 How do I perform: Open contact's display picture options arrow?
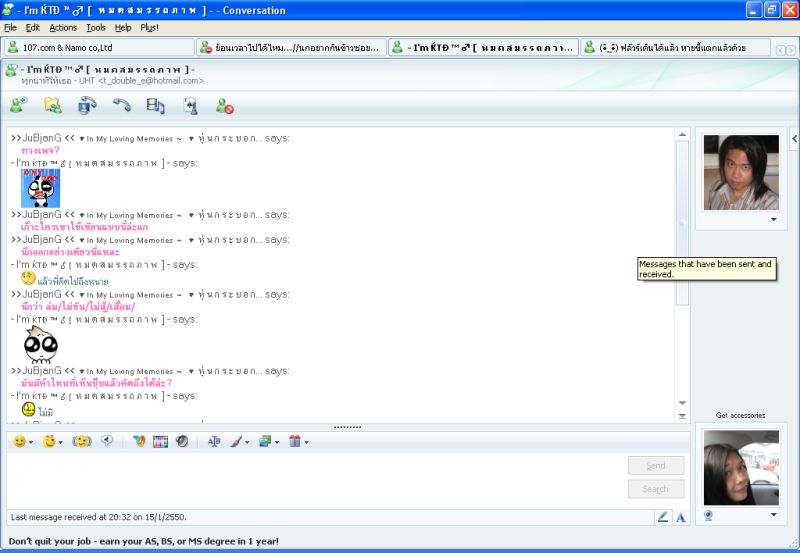click(773, 219)
